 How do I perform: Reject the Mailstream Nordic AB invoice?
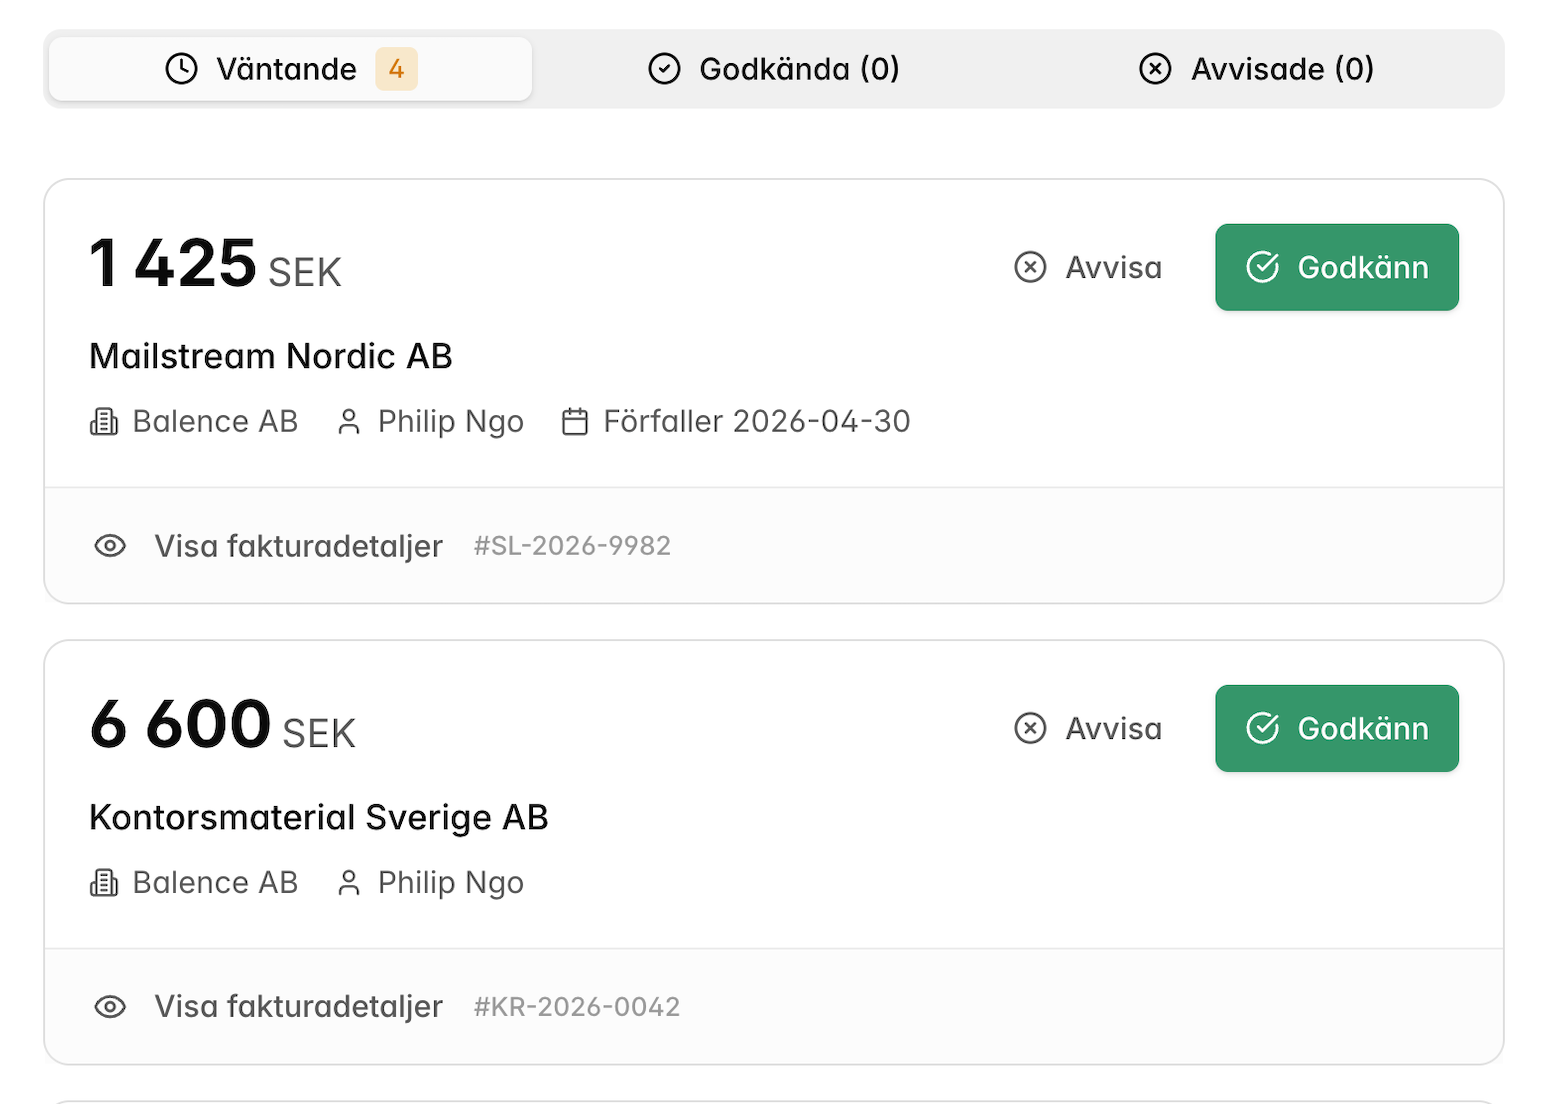(x=1088, y=267)
